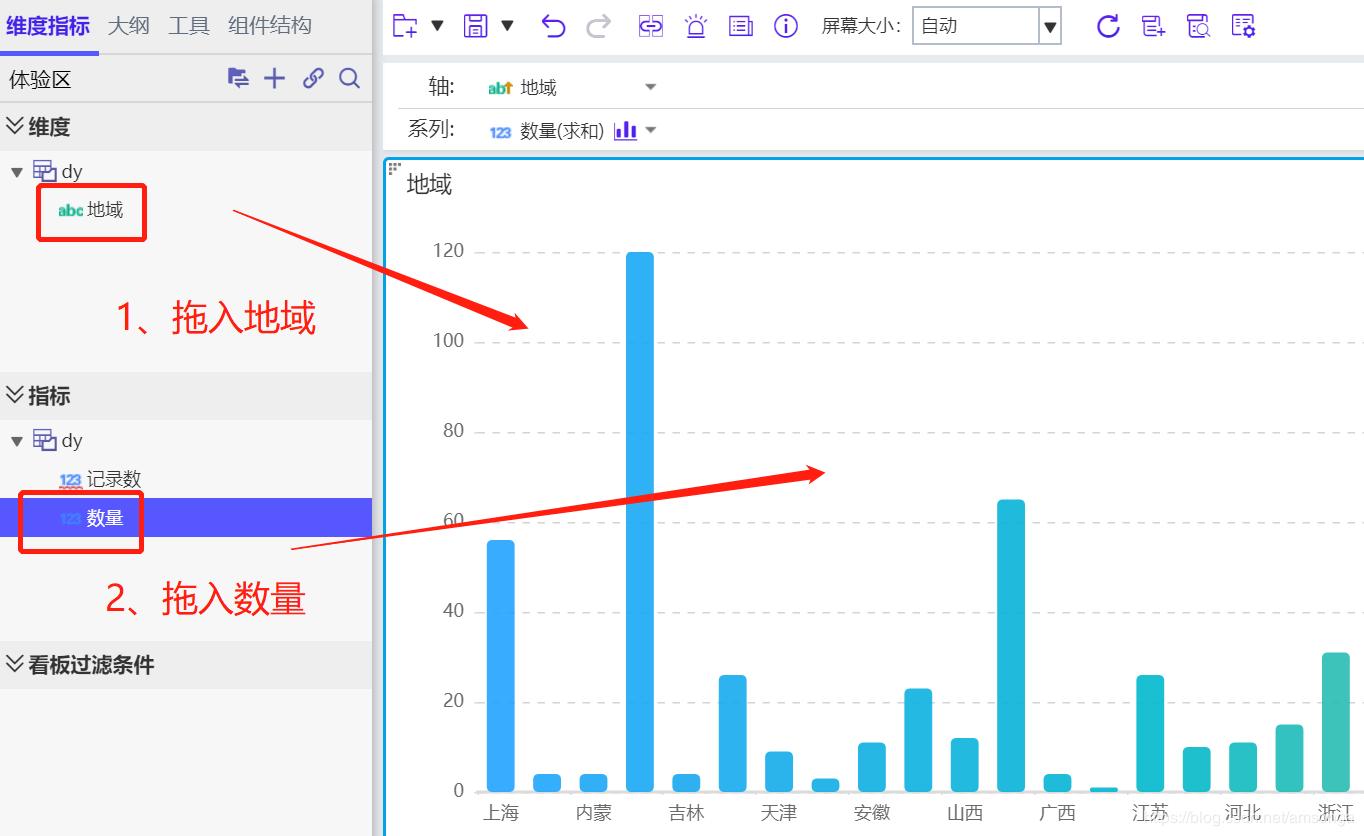This screenshot has height=836, width=1364.
Task: Open the 地域 axis dropdown arrow
Action: point(650,87)
